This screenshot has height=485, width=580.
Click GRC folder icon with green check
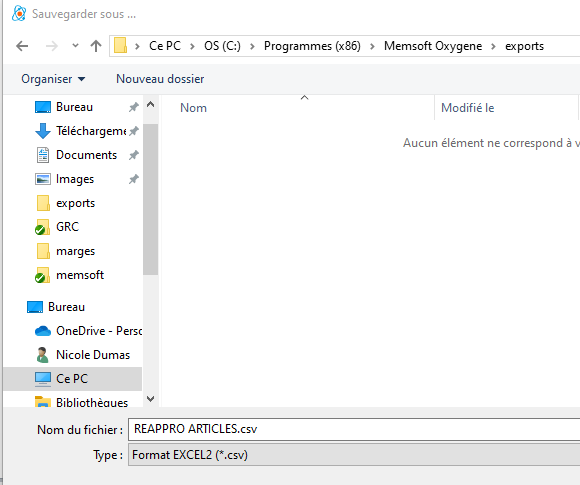pyautogui.click(x=43, y=227)
